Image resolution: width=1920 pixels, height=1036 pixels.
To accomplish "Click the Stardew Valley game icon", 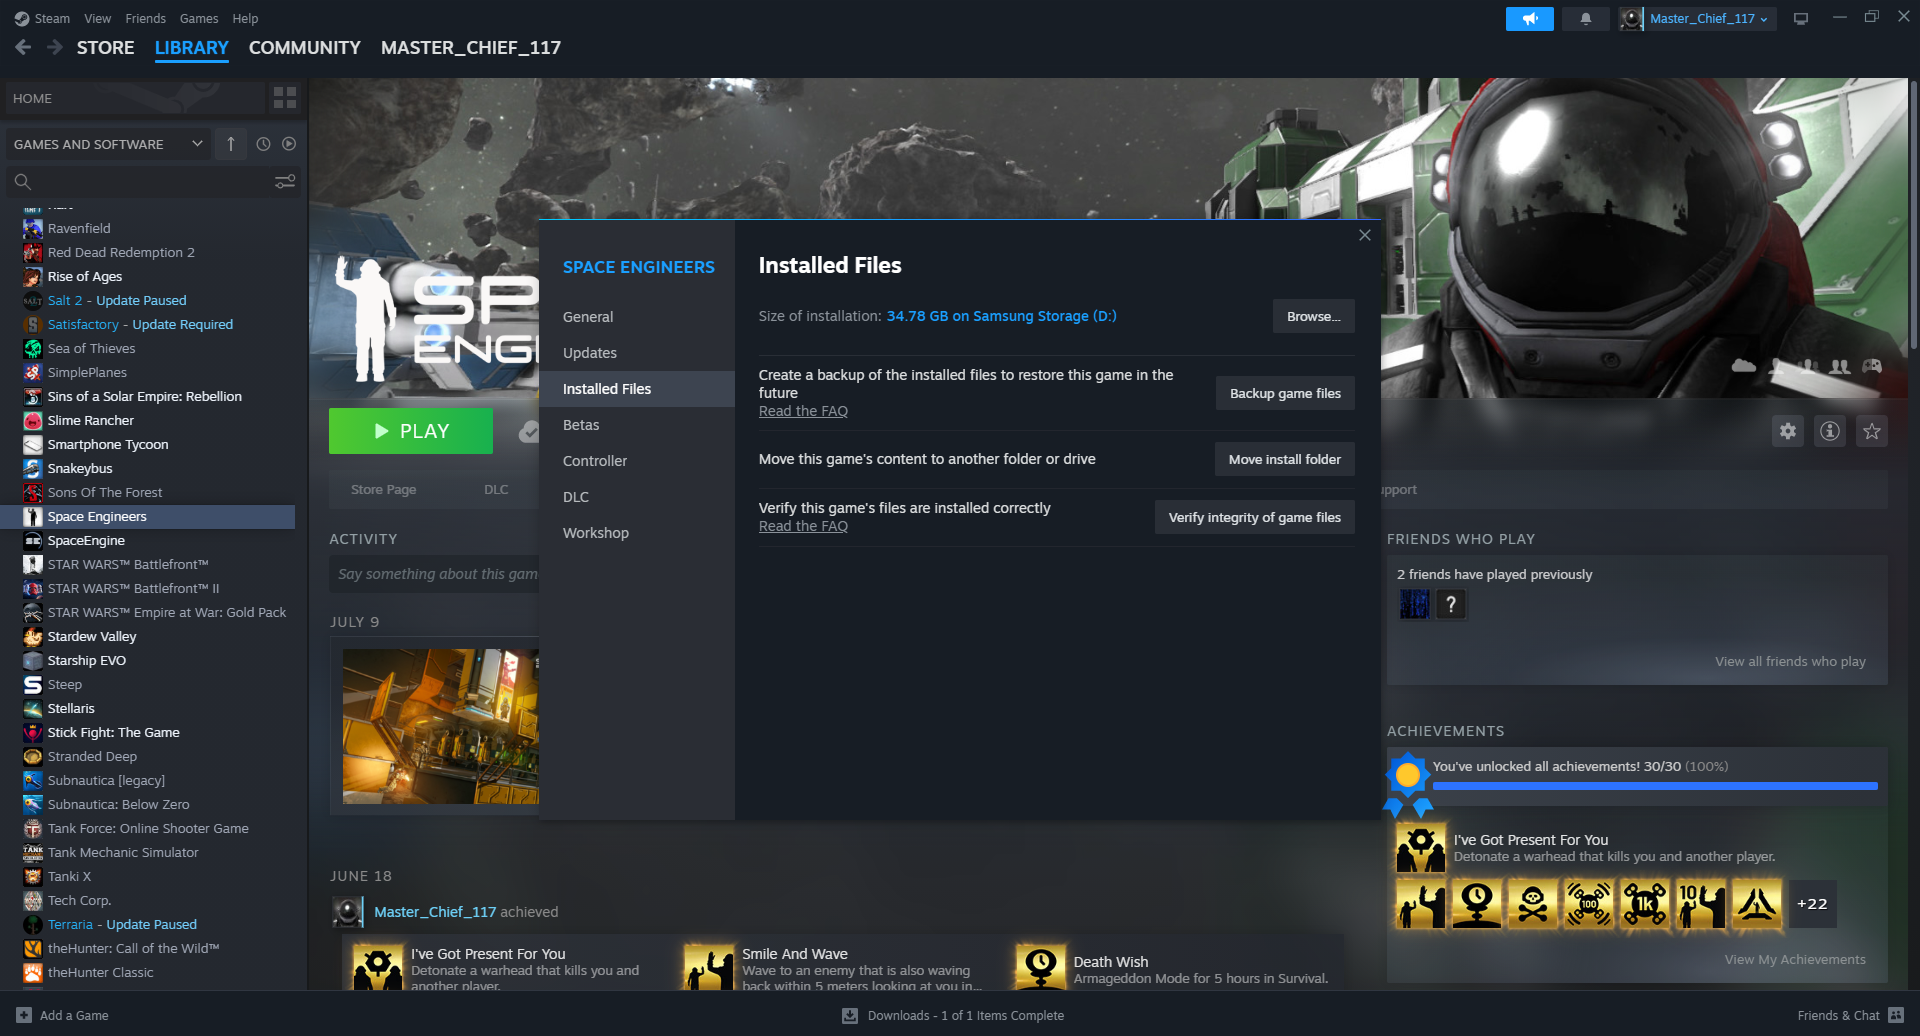I will 33,636.
